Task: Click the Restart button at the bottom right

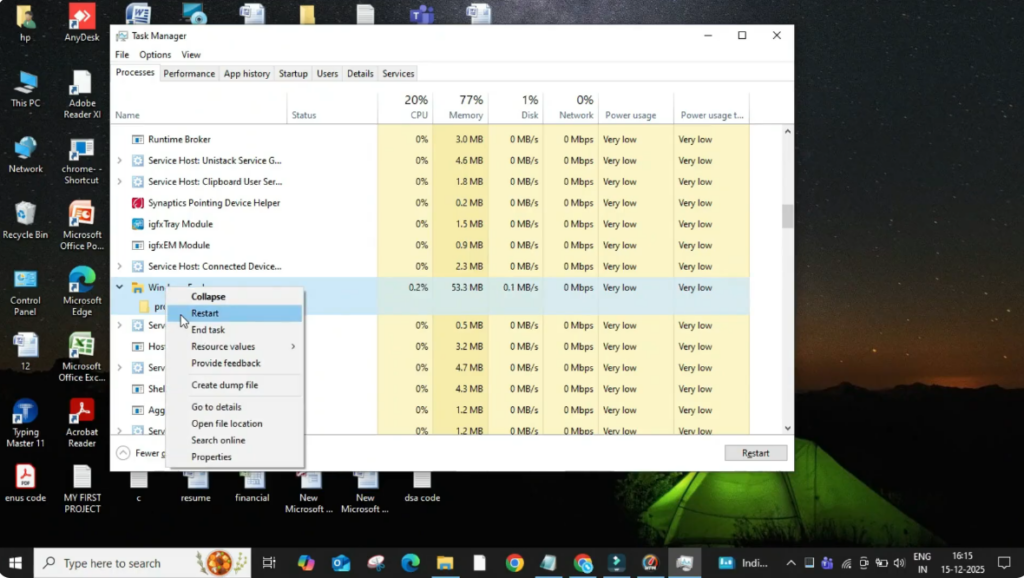Action: 755,452
